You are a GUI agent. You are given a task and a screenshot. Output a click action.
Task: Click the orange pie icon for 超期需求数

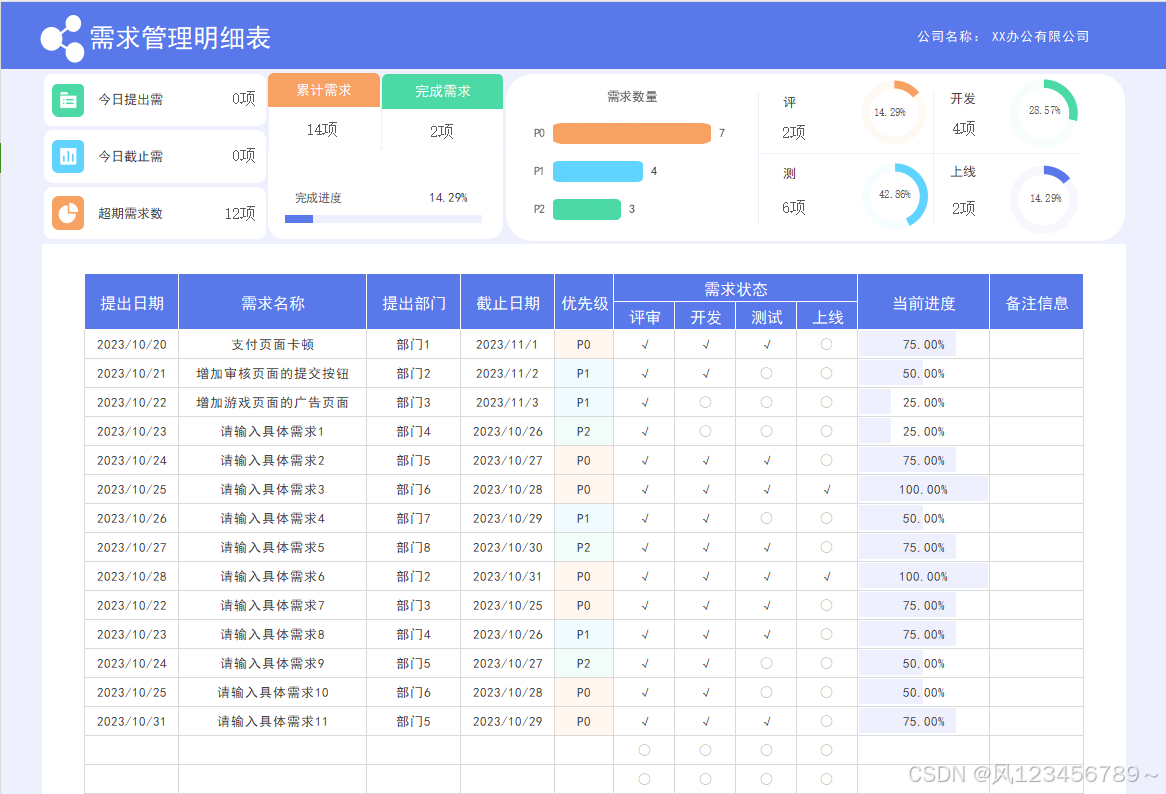[x=68, y=213]
